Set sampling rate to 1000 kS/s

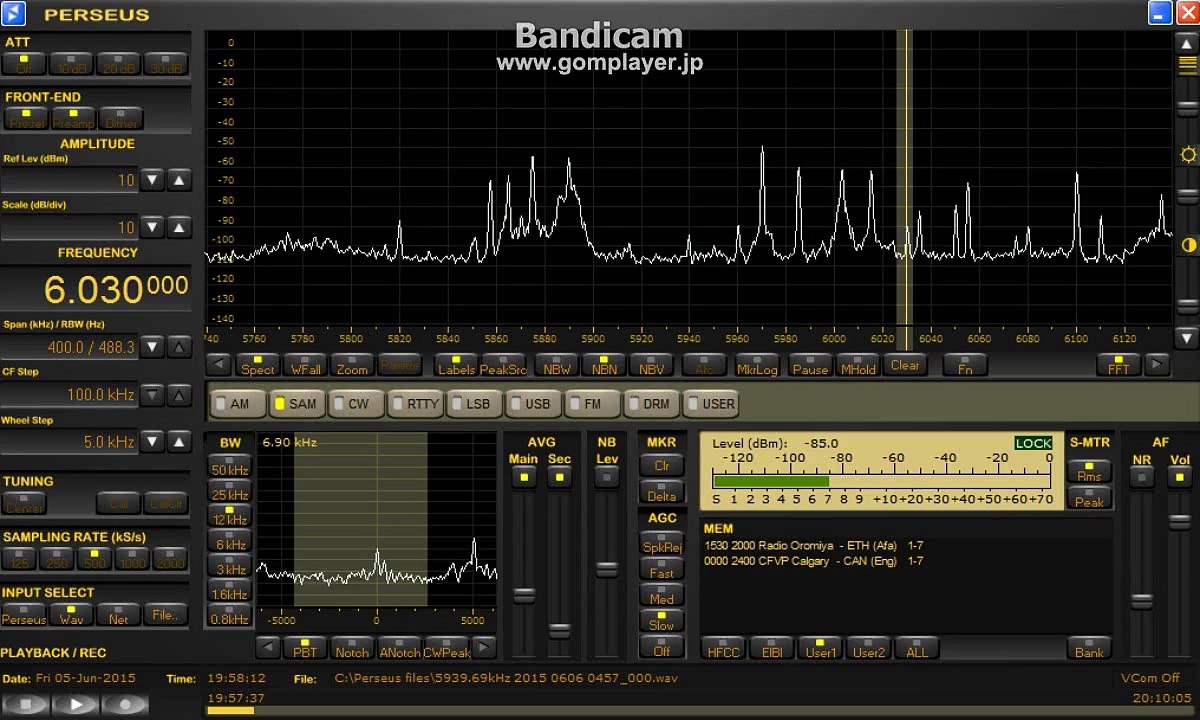pyautogui.click(x=131, y=559)
